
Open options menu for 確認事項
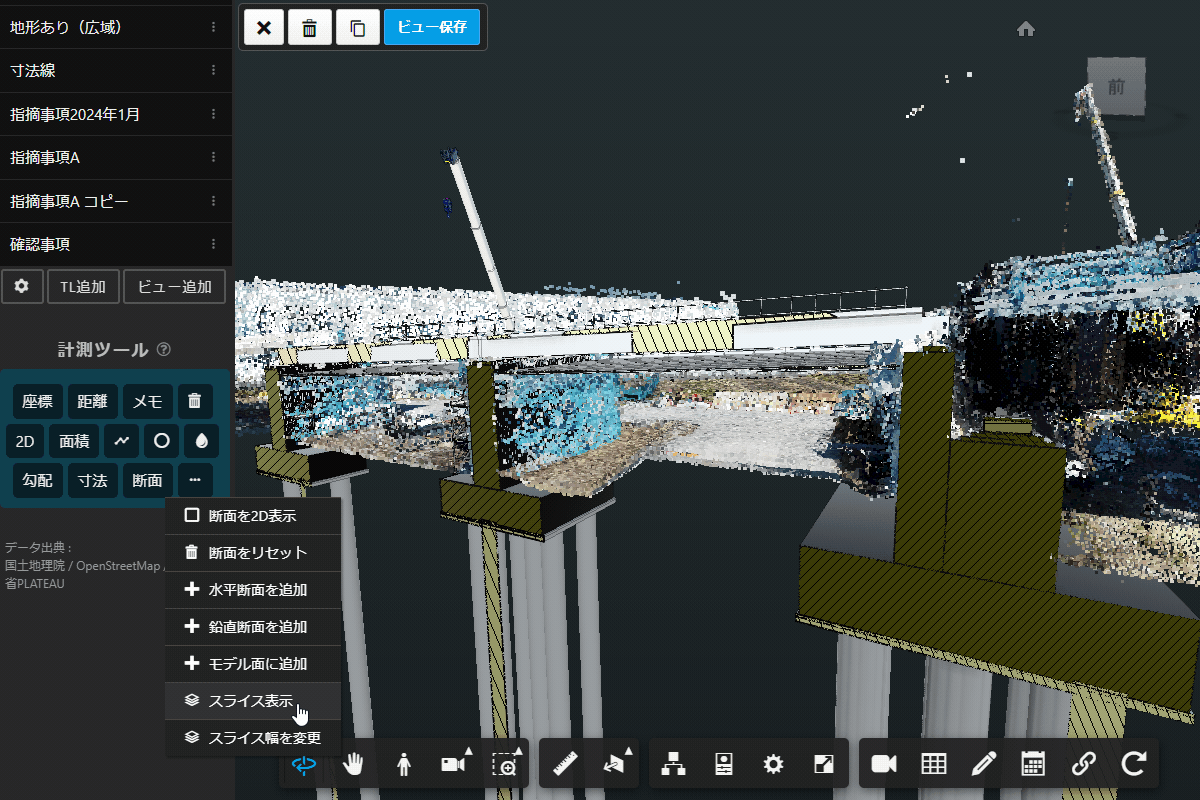pyautogui.click(x=213, y=244)
